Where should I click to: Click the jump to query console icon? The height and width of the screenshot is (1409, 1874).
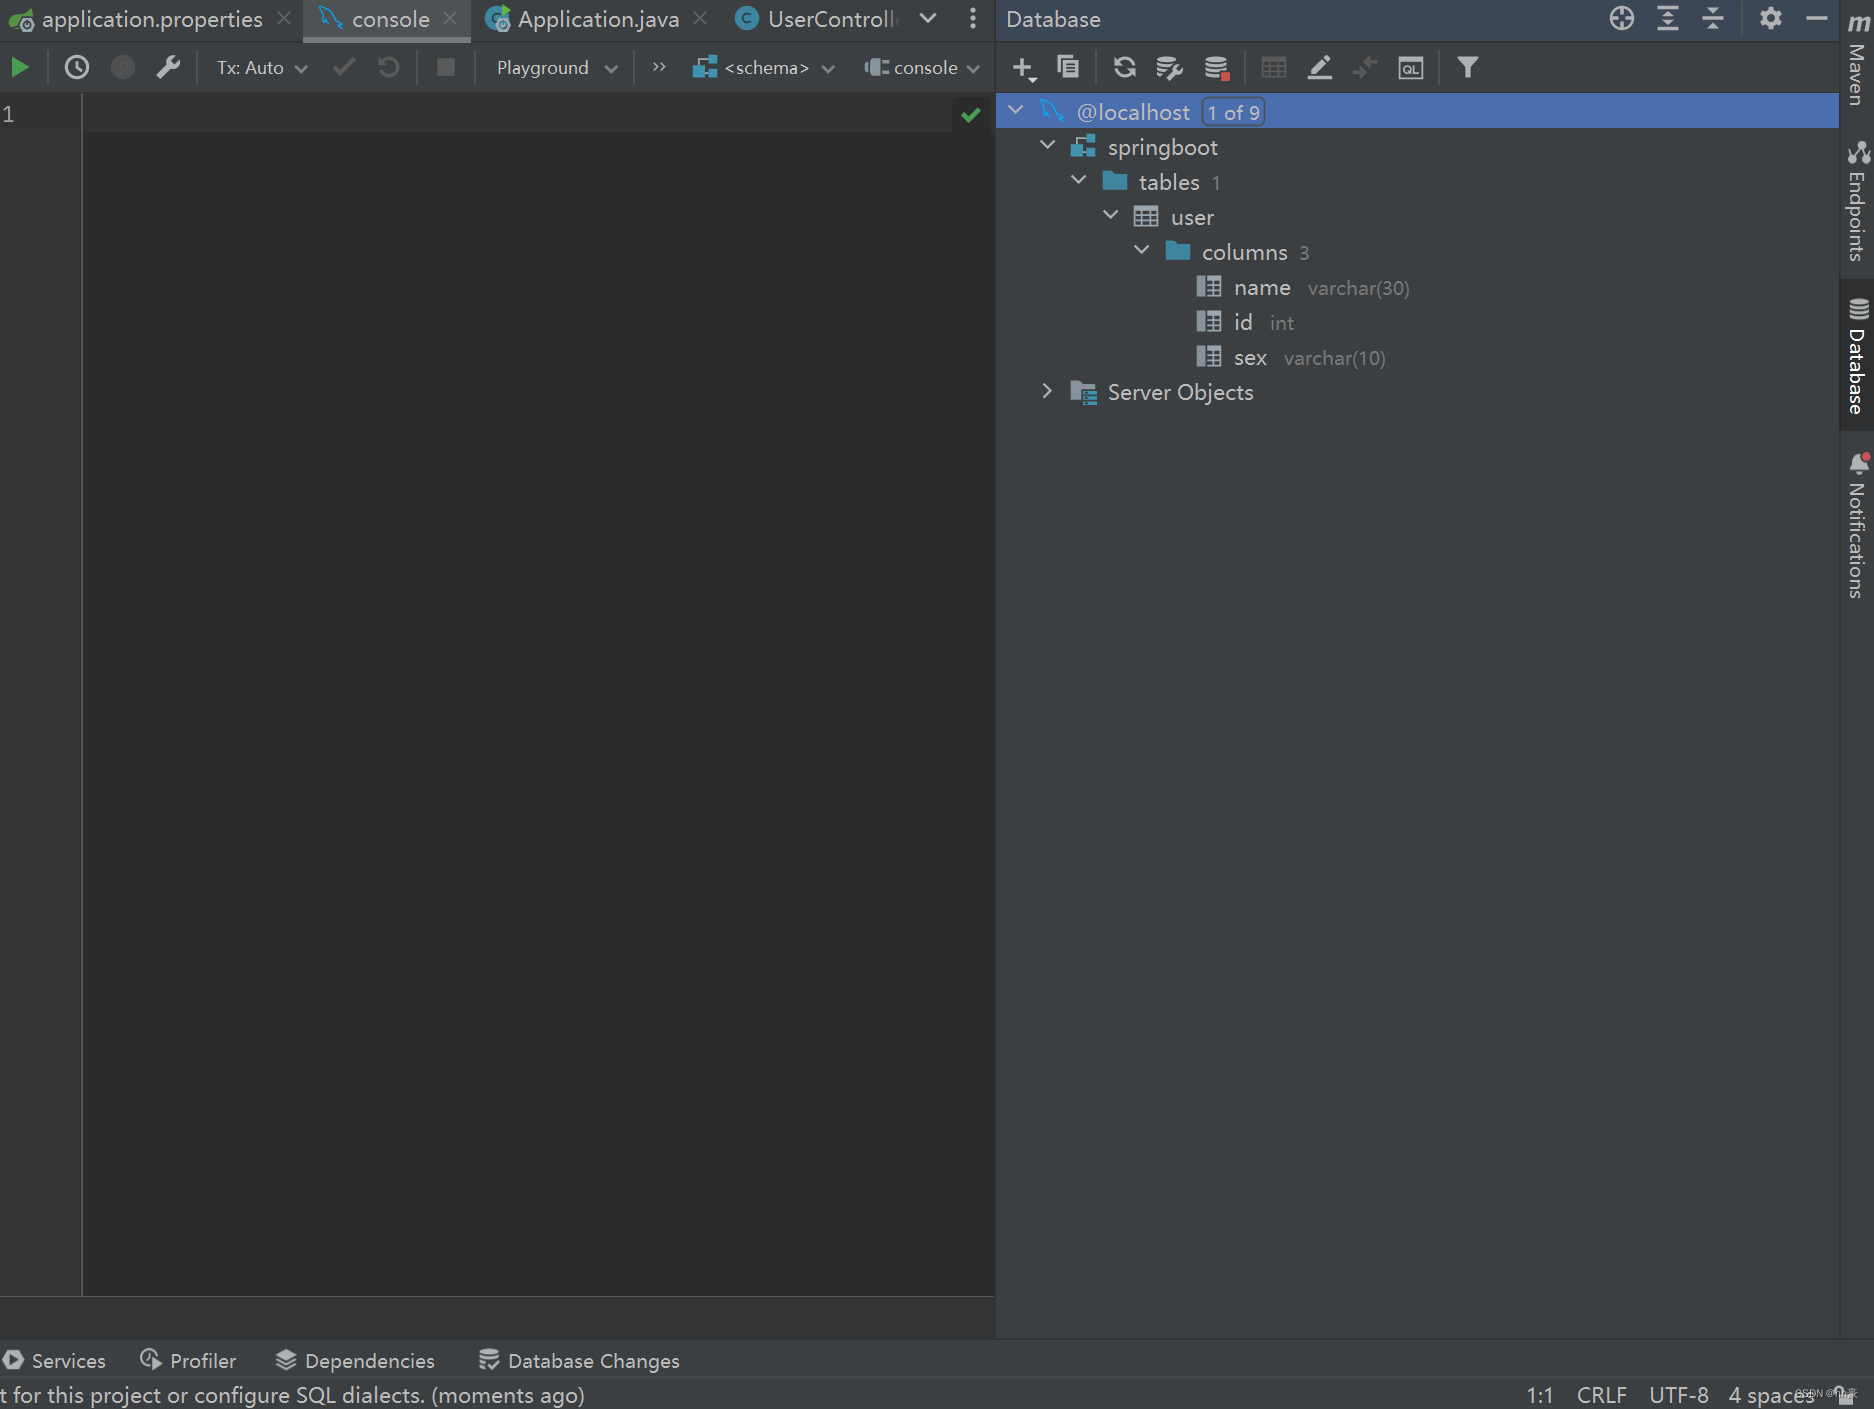(x=1411, y=67)
